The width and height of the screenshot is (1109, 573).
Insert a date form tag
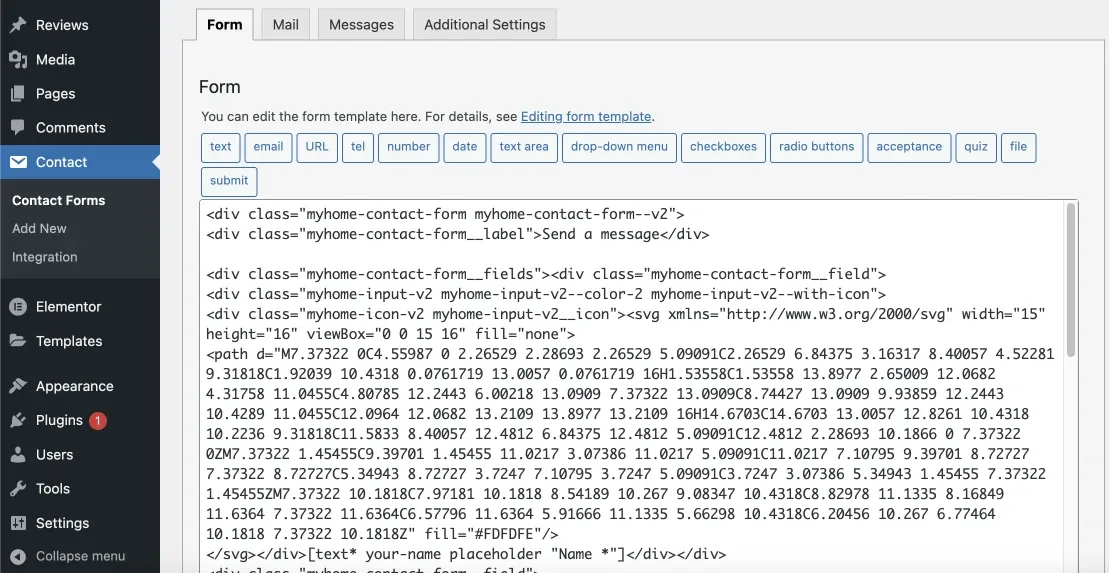(x=465, y=147)
